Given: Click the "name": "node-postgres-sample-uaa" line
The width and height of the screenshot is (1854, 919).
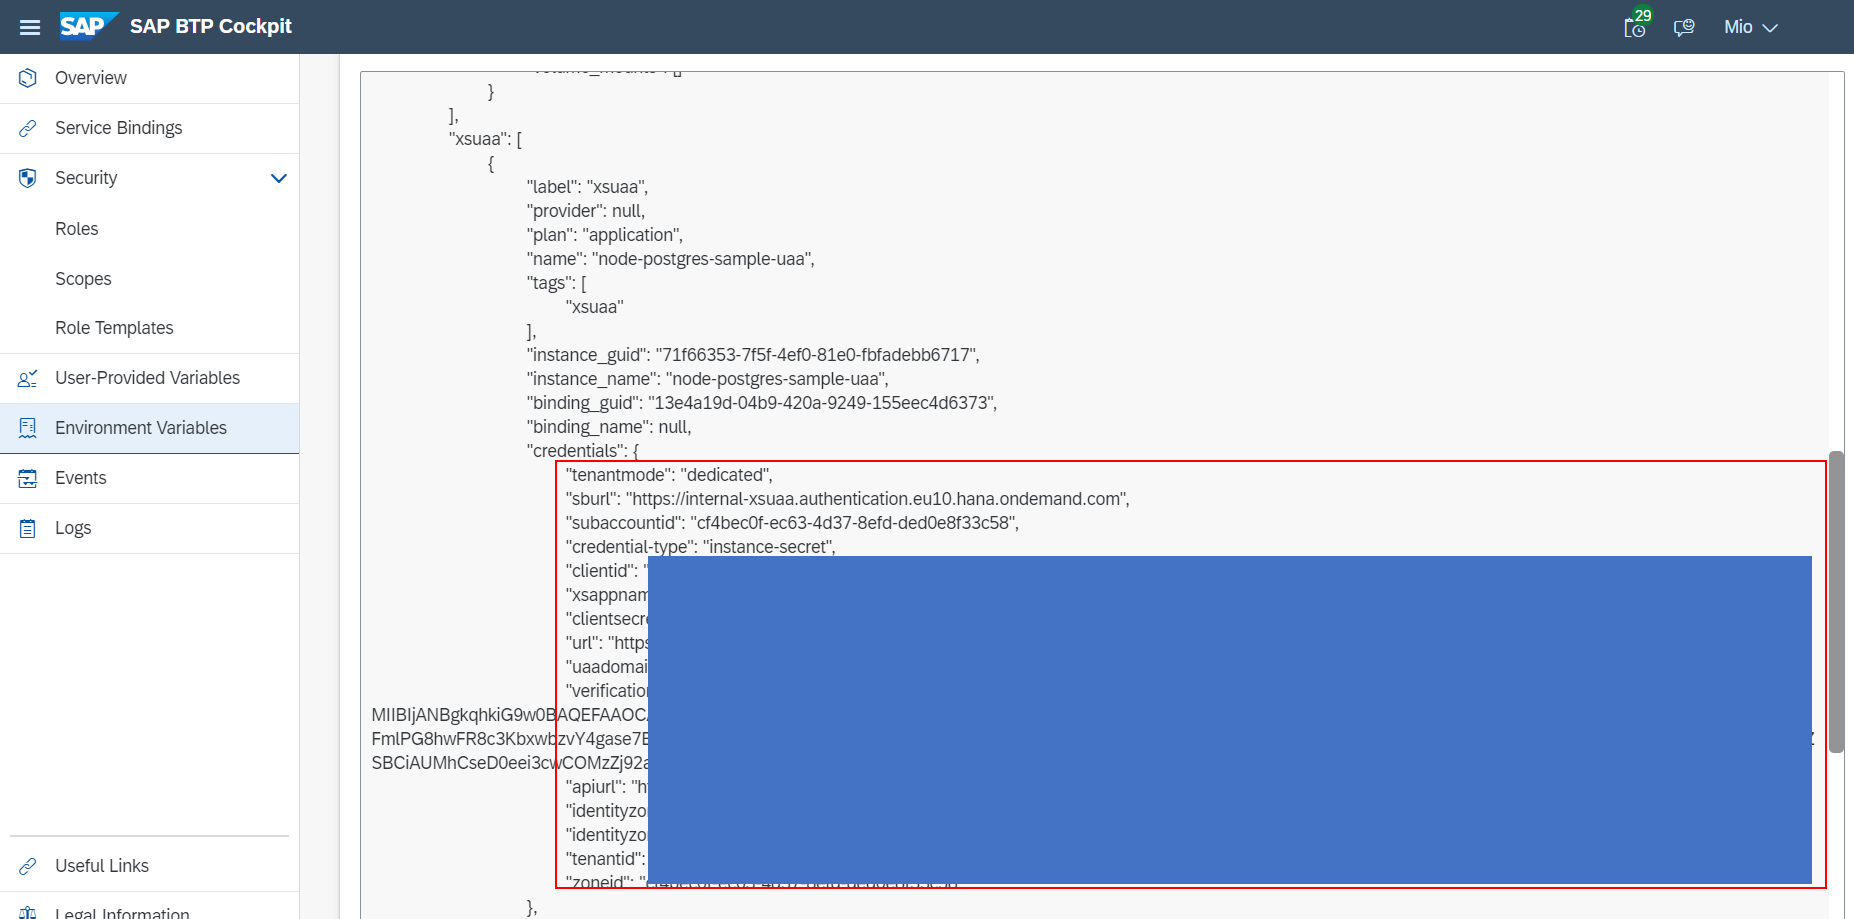Looking at the screenshot, I should point(671,259).
